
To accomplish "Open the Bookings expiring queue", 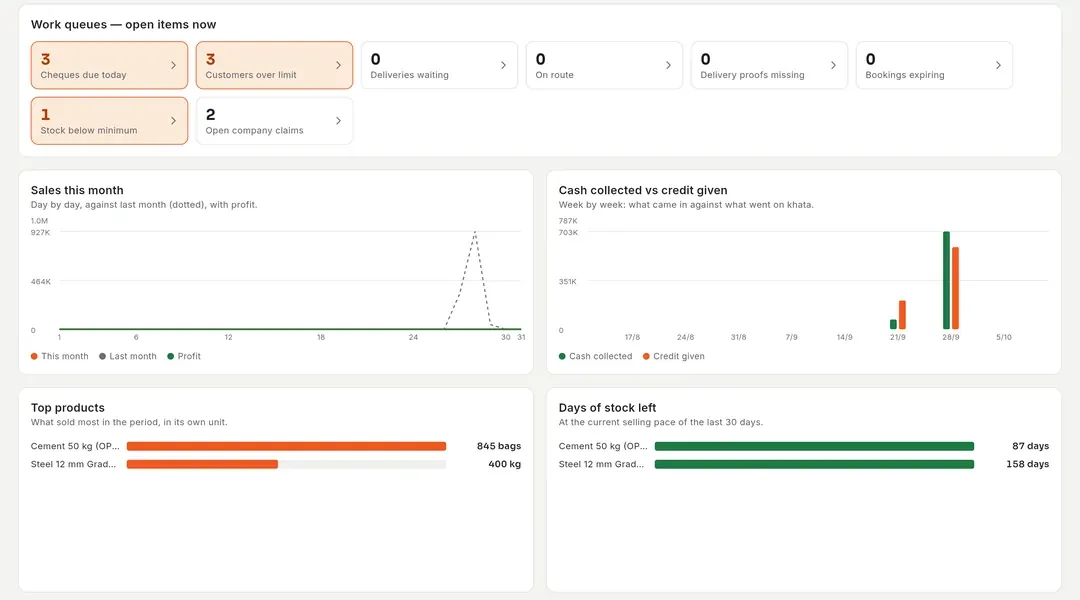I will click(x=934, y=65).
